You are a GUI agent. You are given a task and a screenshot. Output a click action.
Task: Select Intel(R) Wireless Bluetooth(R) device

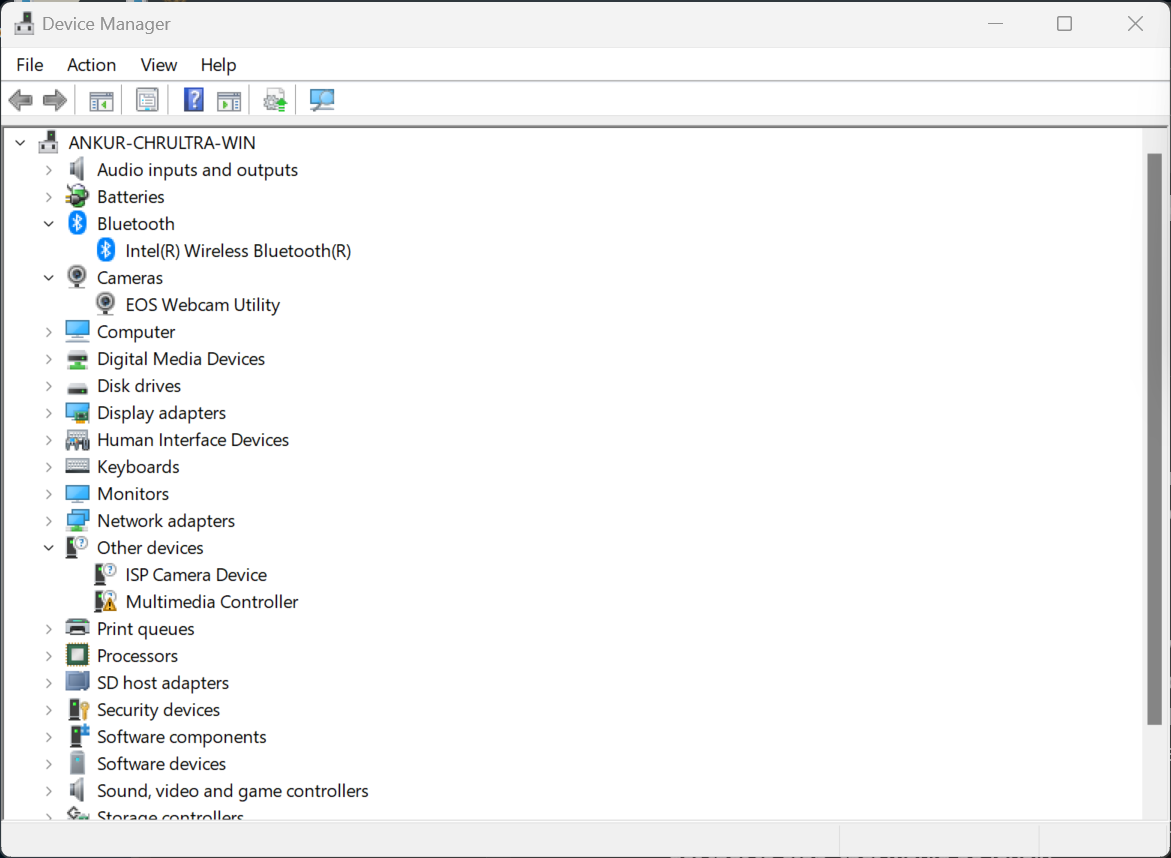tap(238, 251)
